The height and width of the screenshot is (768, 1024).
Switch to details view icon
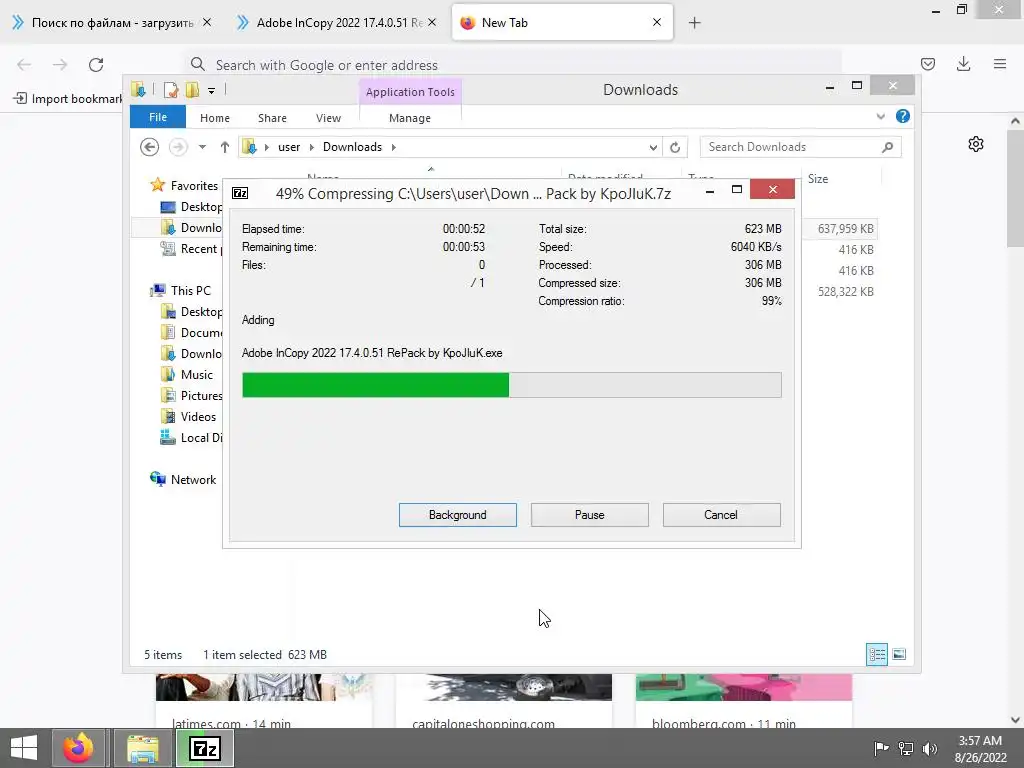click(x=876, y=654)
